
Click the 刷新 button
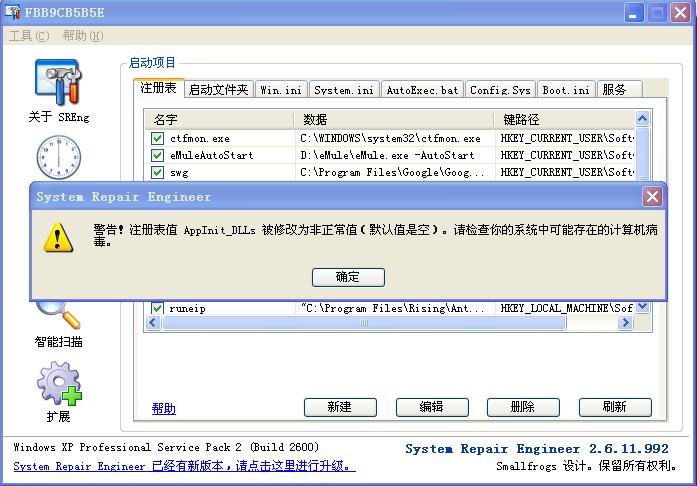(x=615, y=407)
